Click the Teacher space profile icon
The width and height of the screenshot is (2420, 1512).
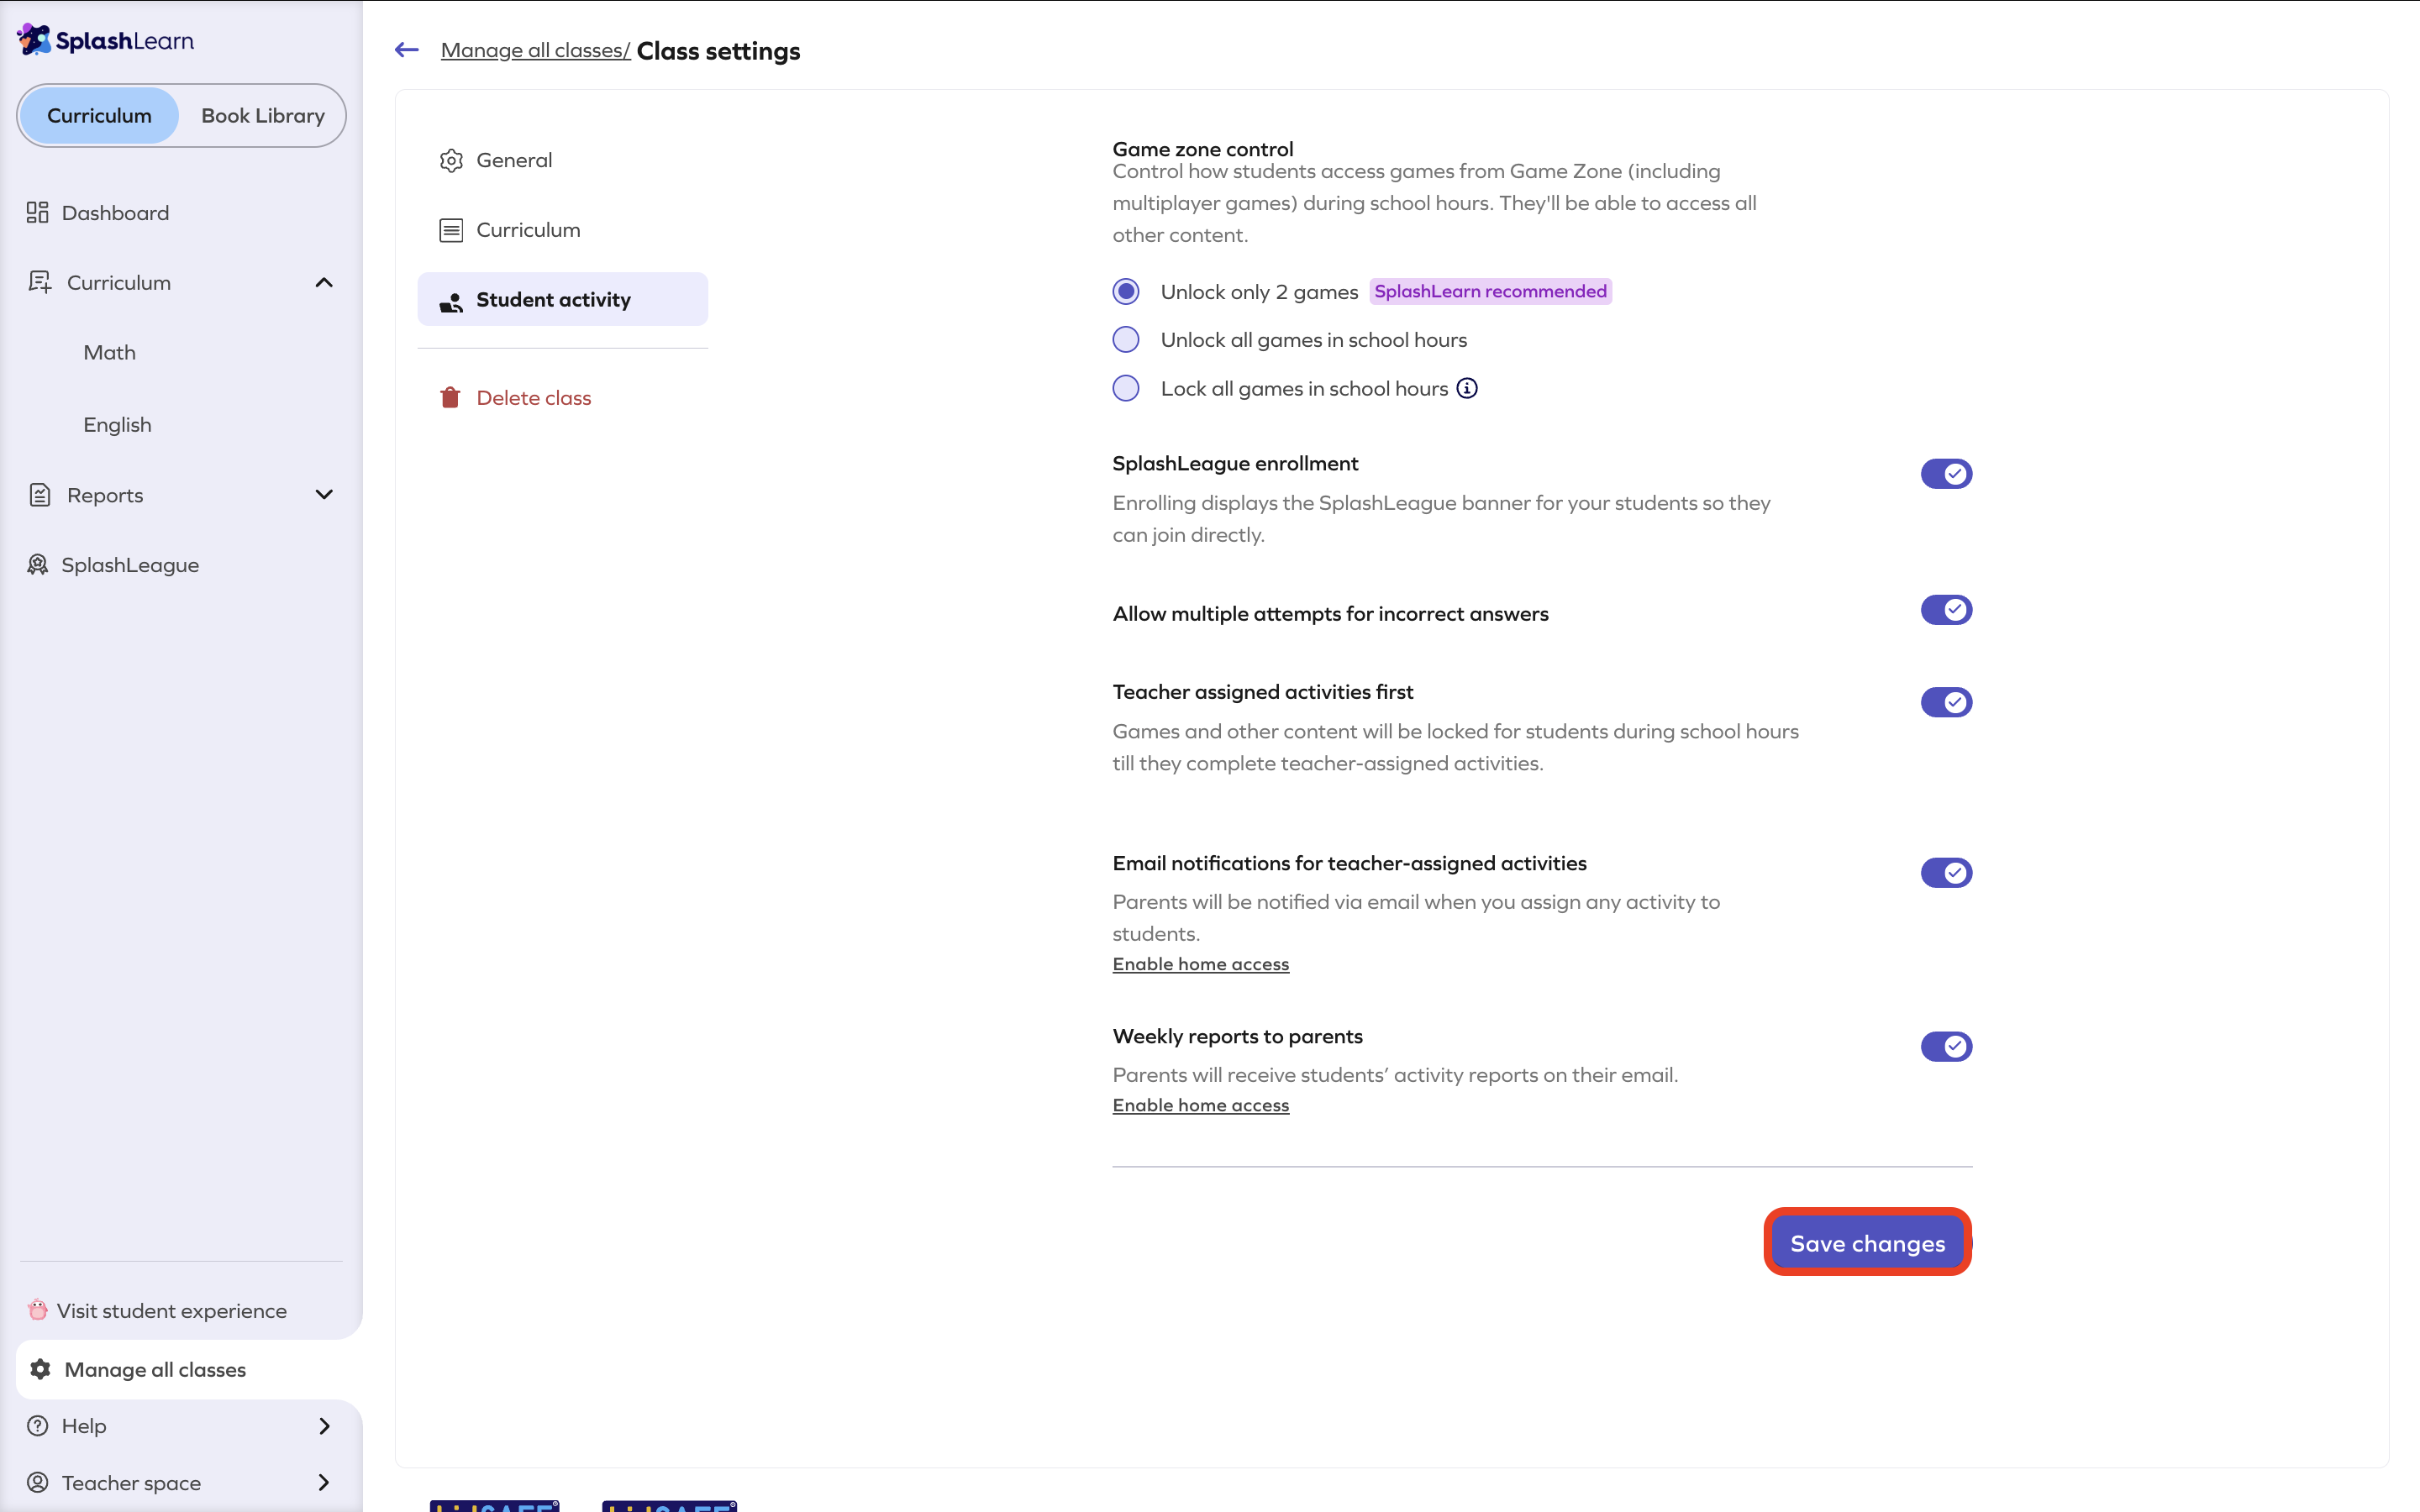tap(38, 1482)
